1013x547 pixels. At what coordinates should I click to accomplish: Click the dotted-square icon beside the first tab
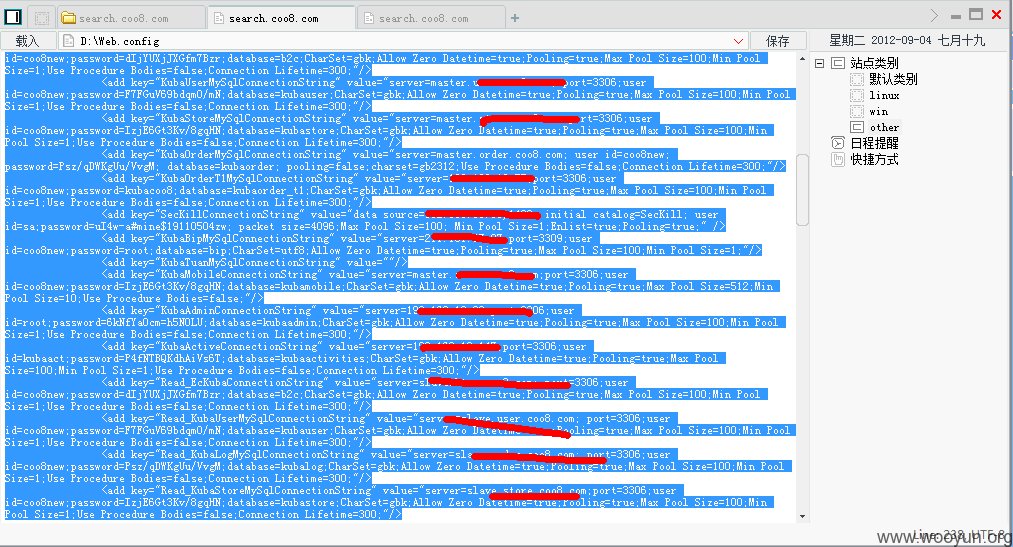pos(41,18)
